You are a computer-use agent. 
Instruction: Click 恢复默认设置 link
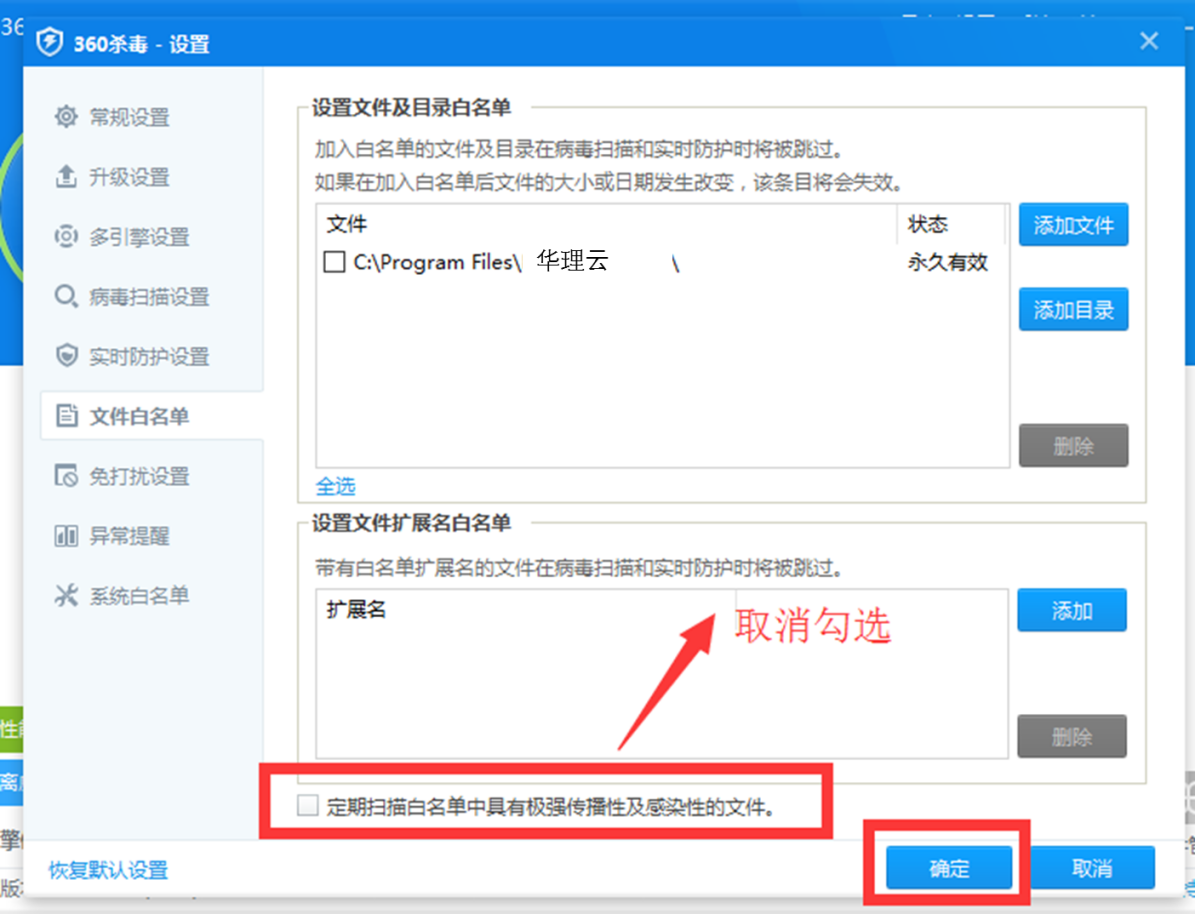[108, 870]
